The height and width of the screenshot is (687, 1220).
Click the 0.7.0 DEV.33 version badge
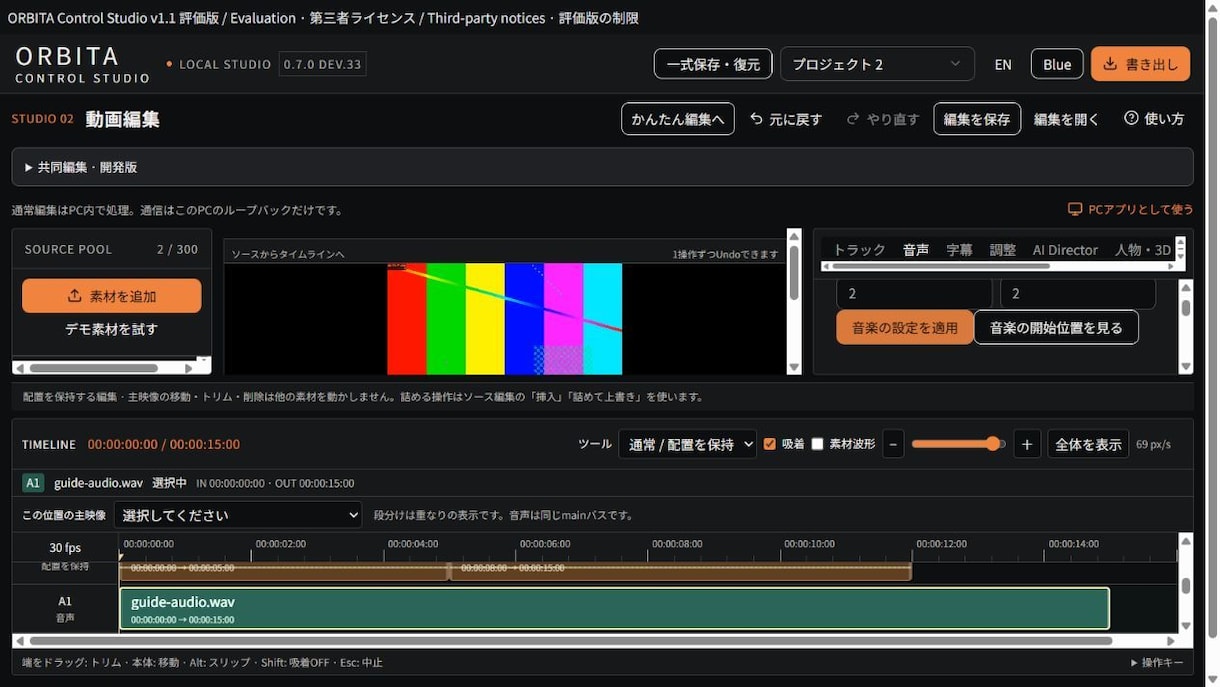click(322, 64)
